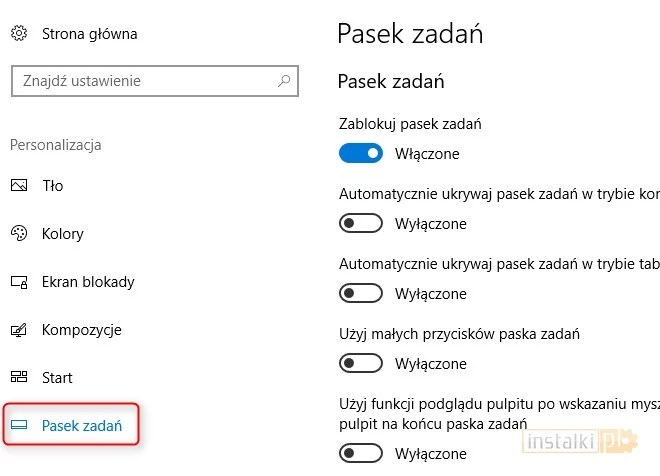660x476 pixels.
Task: Open the Kolory section
Action: (62, 234)
